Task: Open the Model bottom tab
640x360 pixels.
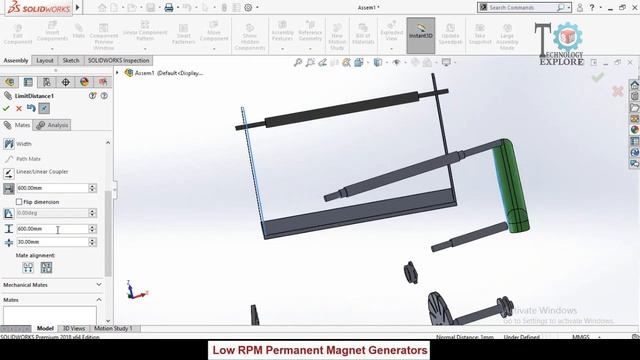Action: 45,328
